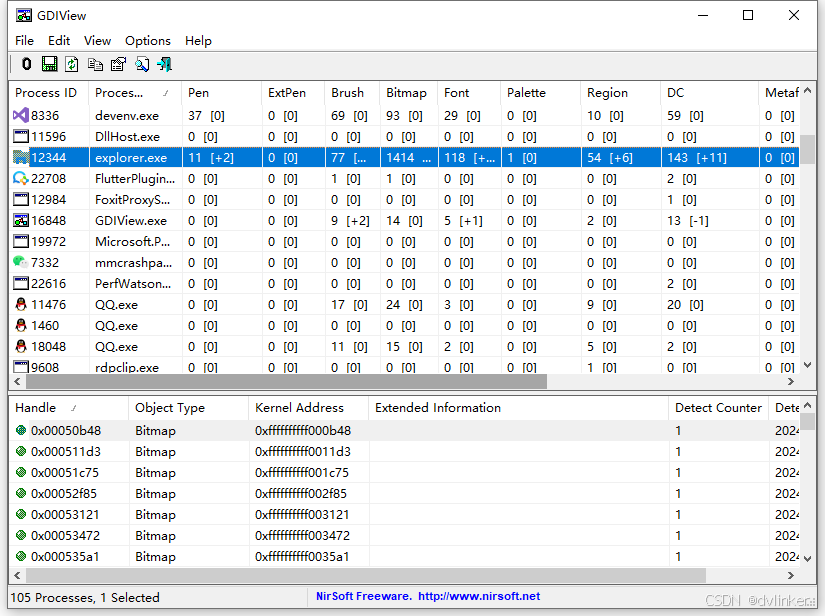Click the '105 Processes, 1 Selected' status text
Image resolution: width=825 pixels, height=616 pixels.
(85, 598)
